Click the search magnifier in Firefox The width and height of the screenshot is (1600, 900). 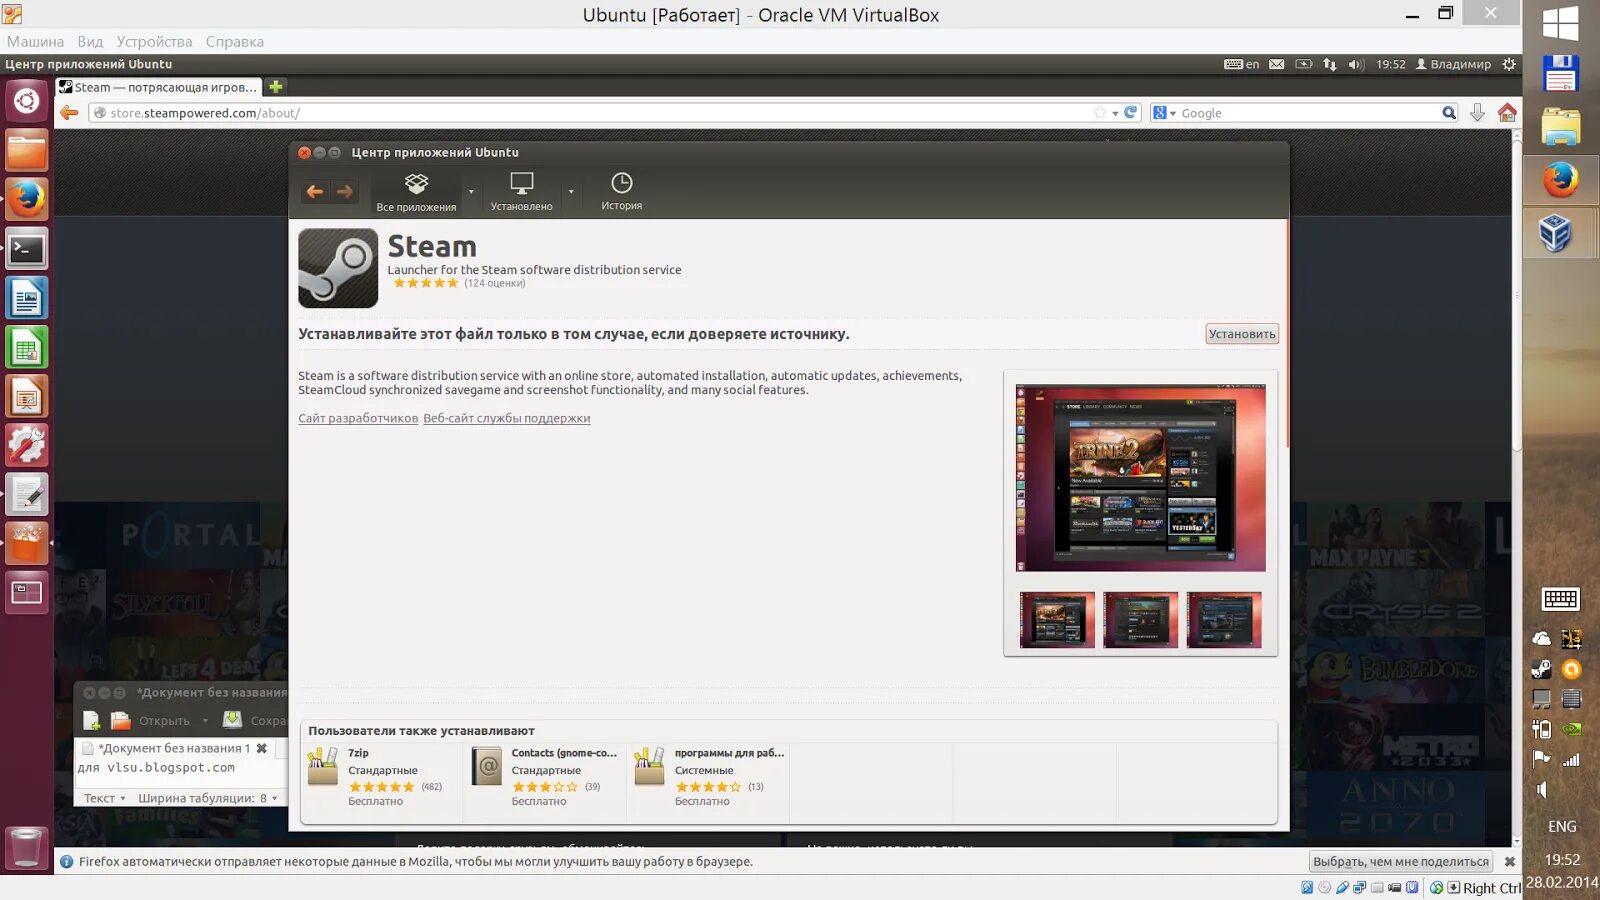point(1449,113)
